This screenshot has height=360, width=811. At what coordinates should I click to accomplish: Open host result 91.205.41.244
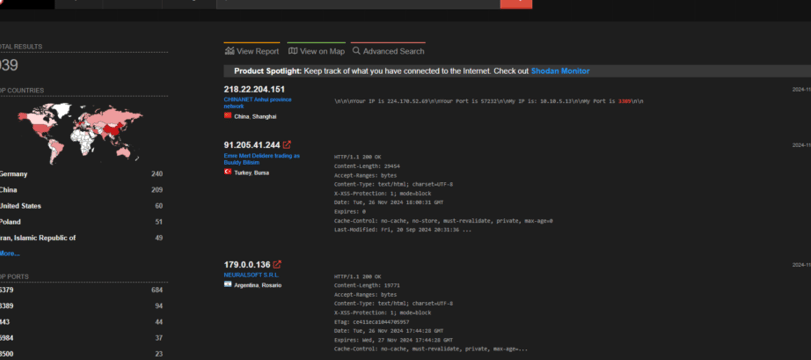click(x=252, y=145)
